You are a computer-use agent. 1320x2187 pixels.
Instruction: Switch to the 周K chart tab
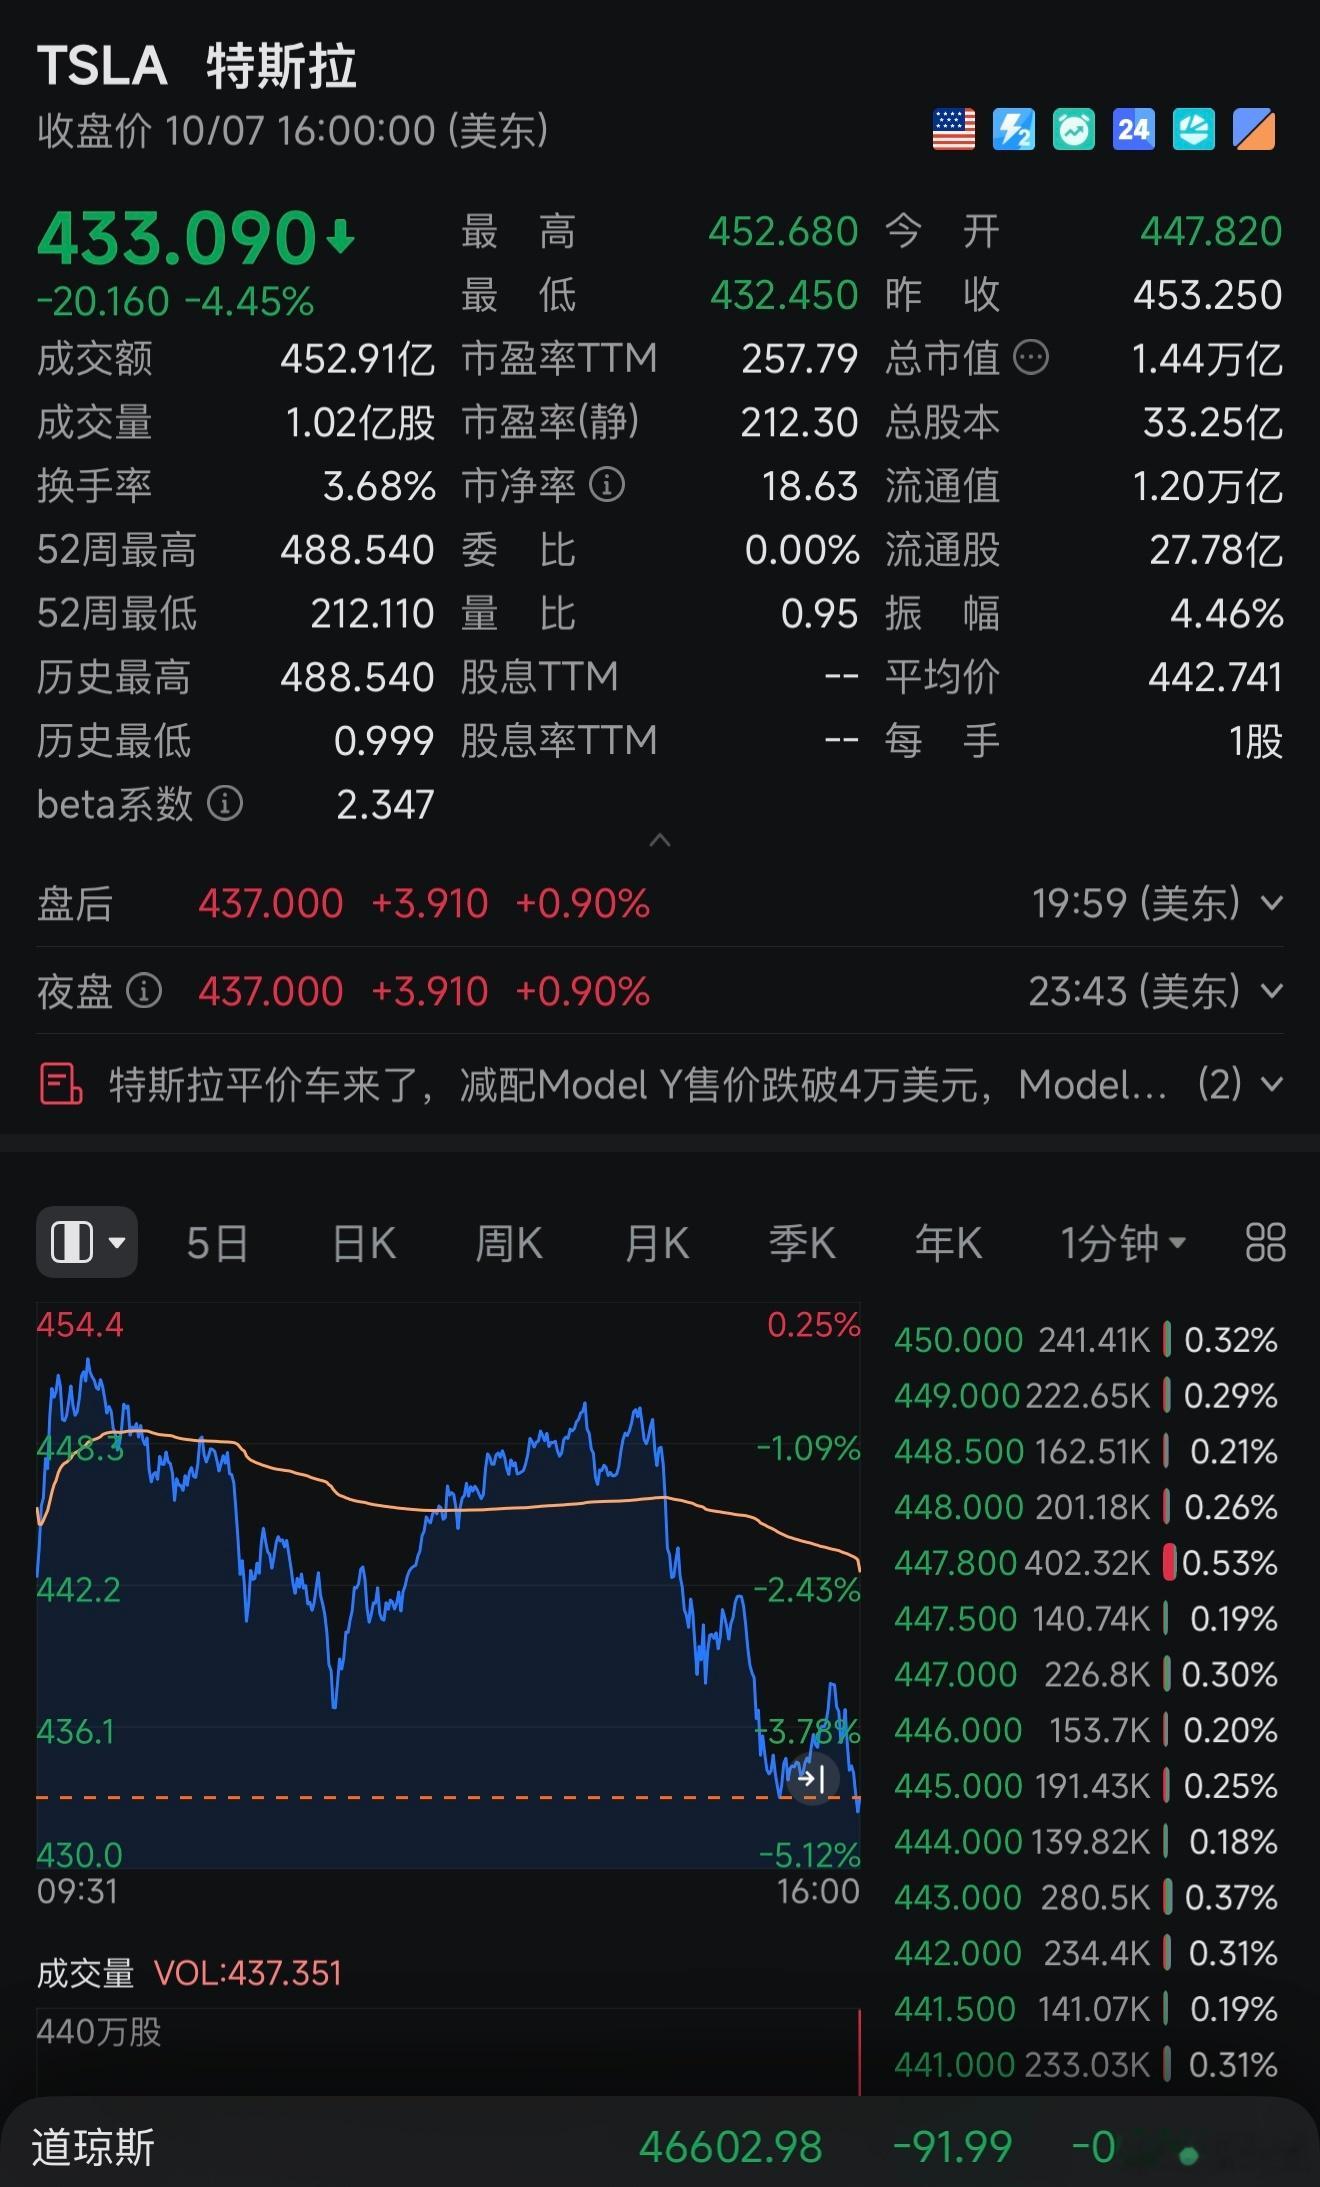click(509, 1243)
